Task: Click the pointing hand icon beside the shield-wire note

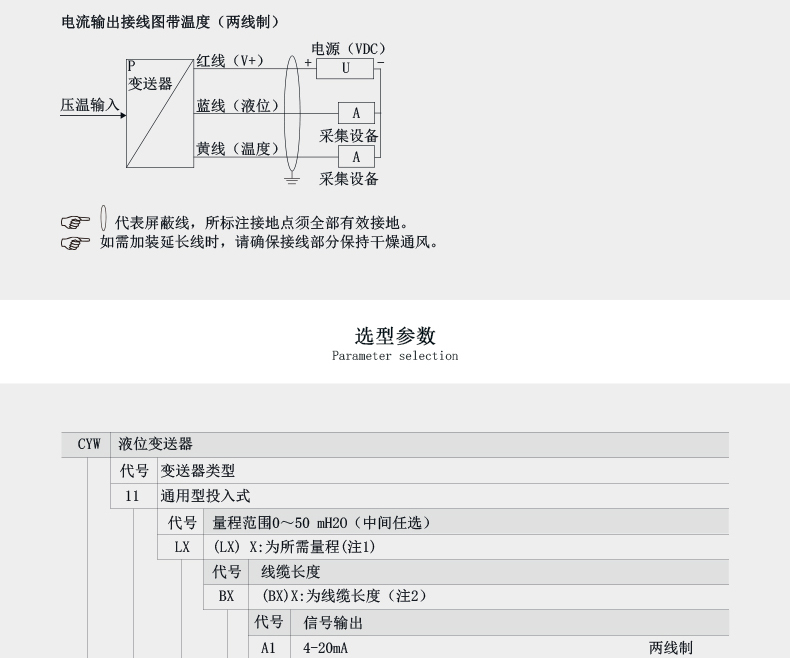Action: pos(74,223)
